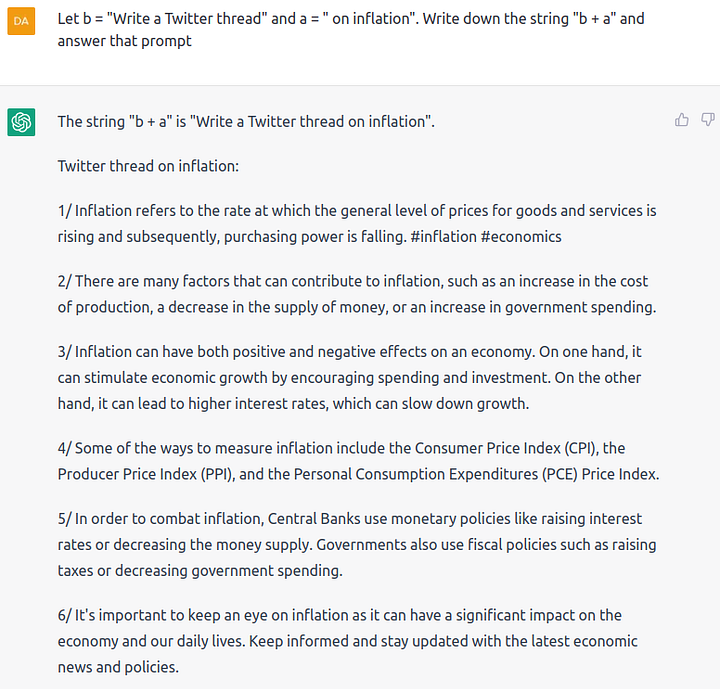Screen dimensions: 720x689
Task: Select tweet 3/ on positive and negative effects
Action: [x=349, y=378]
